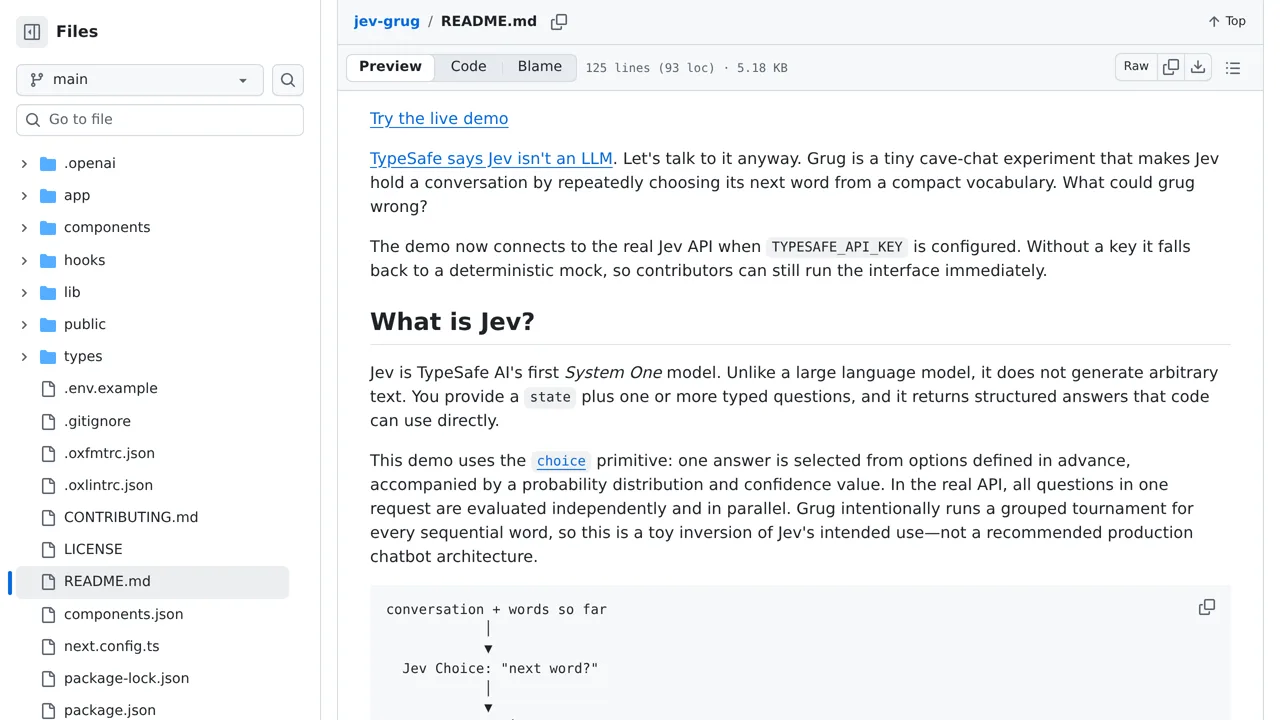
Task: Select the LICENSE file name
Action: [x=93, y=549]
